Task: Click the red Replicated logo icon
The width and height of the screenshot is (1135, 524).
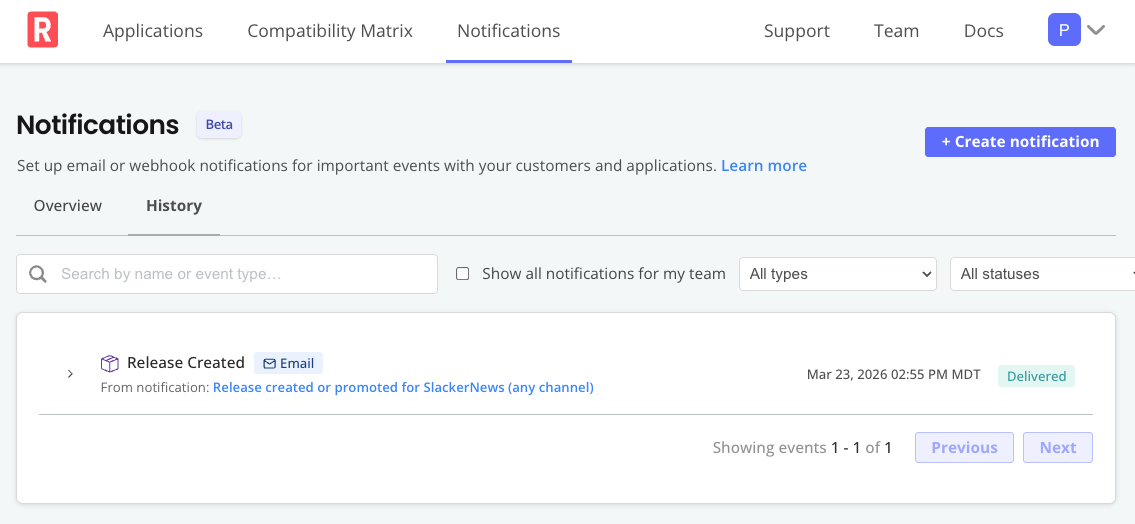Action: click(42, 31)
